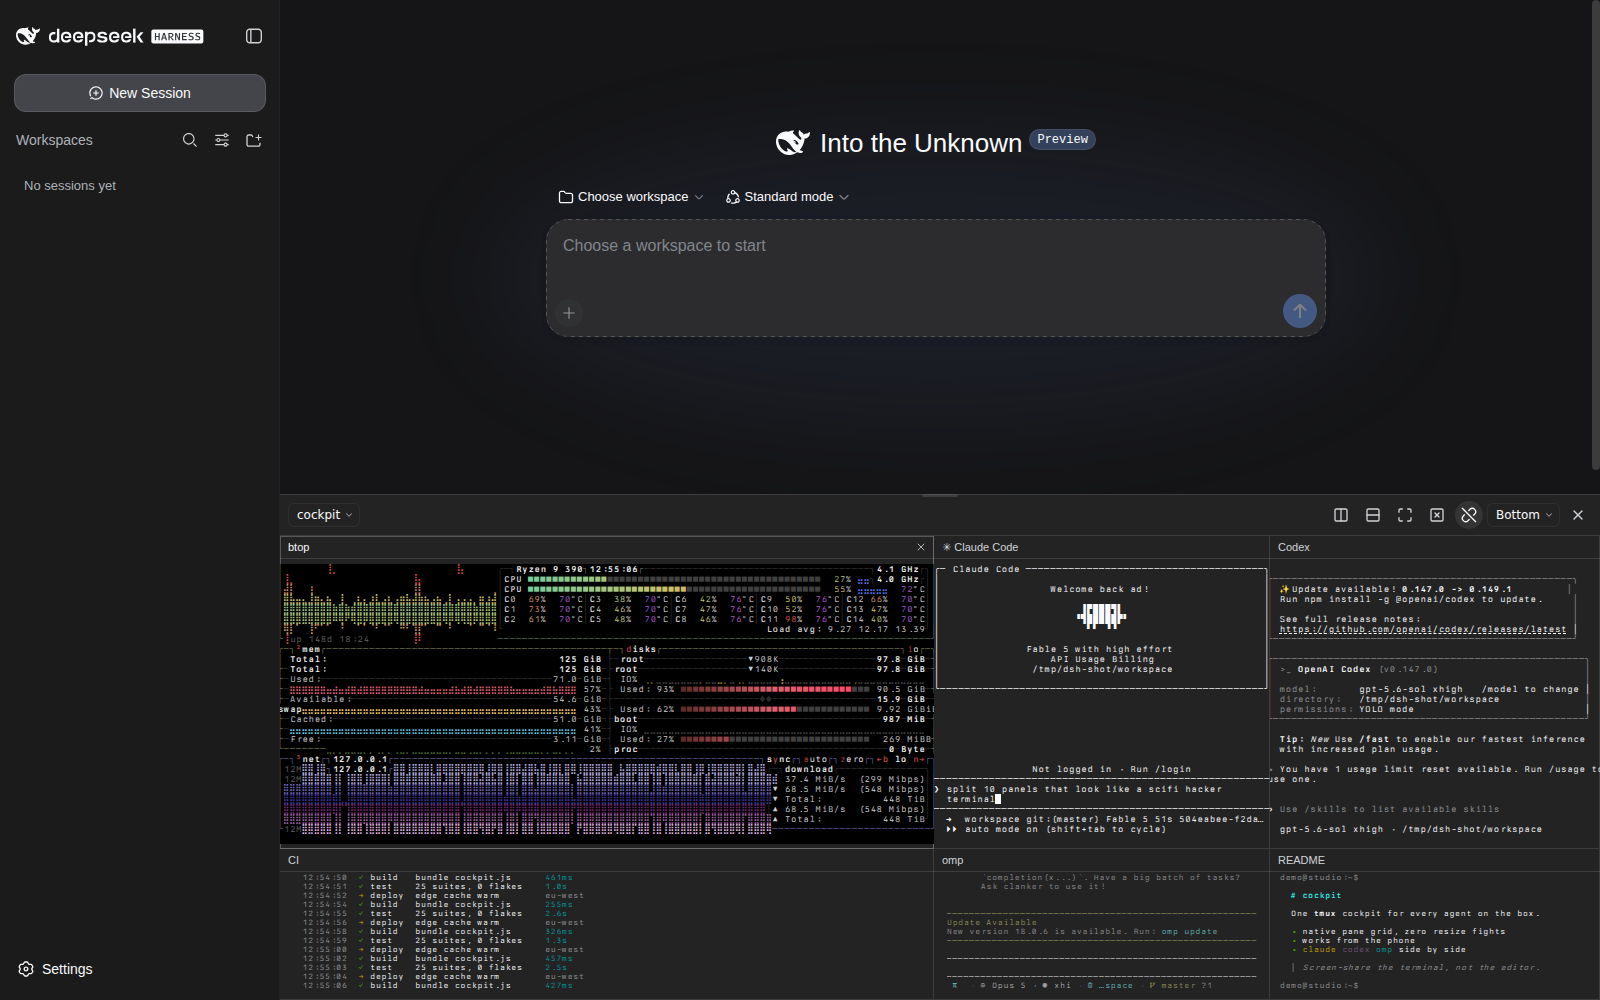Click the Claude Code prompt input line
This screenshot has height=1000, width=1600.
click(1100, 794)
